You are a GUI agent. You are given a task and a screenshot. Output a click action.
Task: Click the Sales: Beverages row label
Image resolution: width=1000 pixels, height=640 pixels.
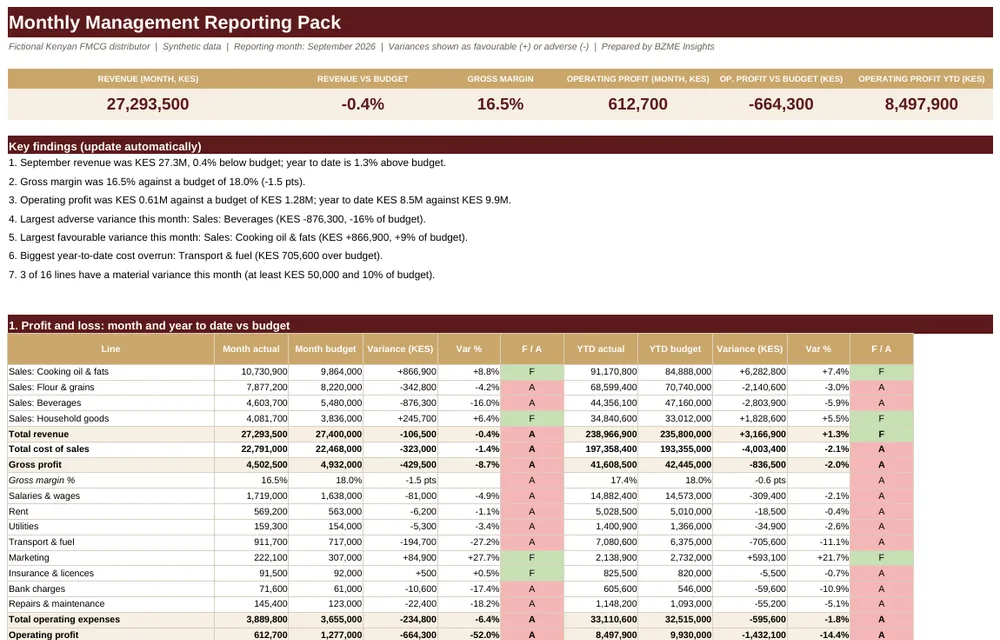tap(45, 403)
